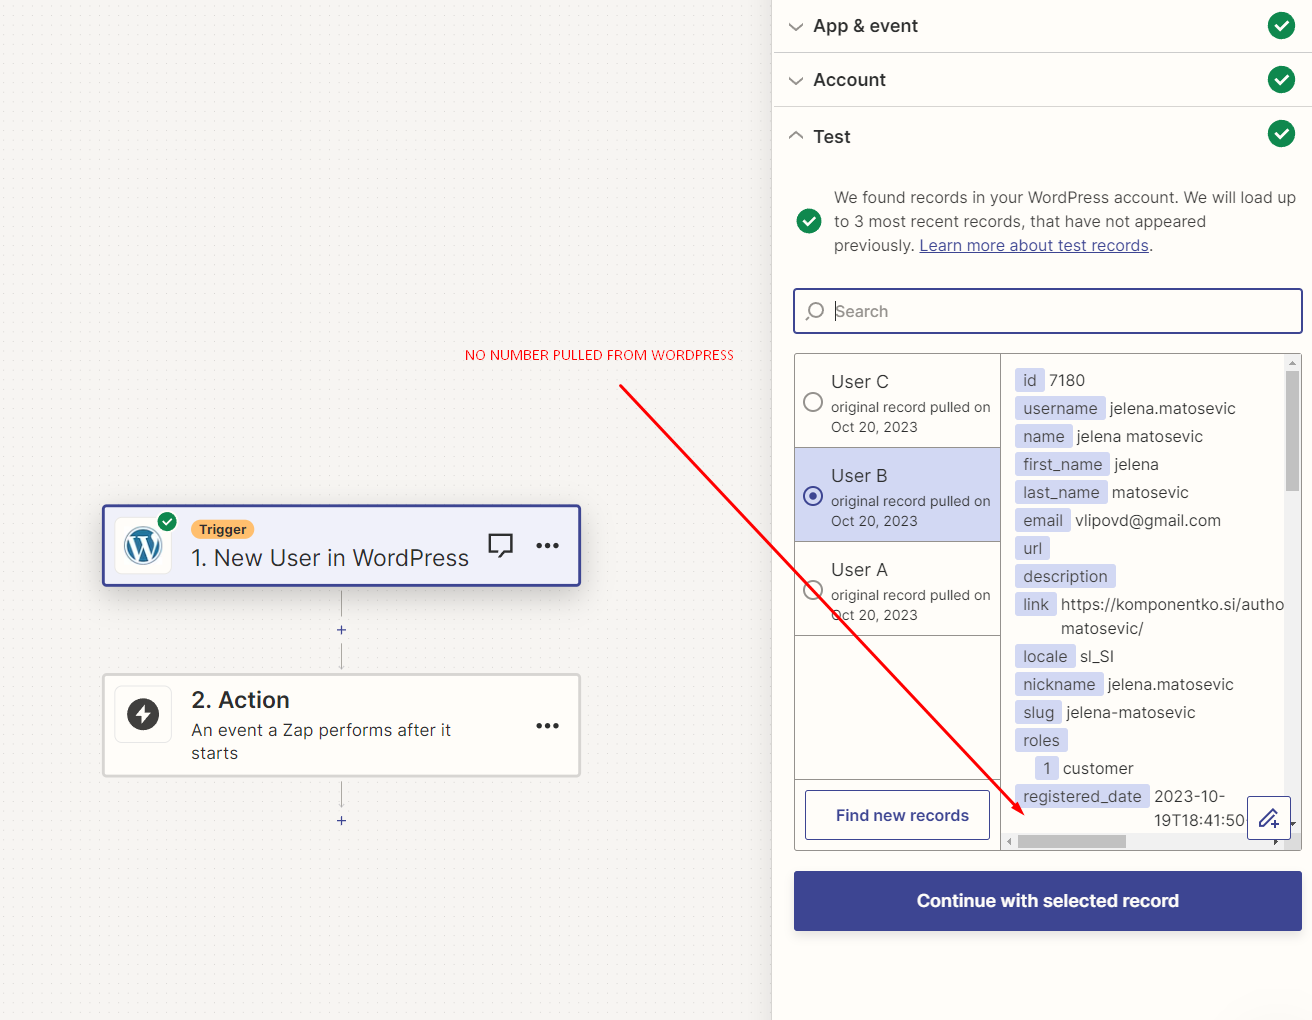Click the first_name field label
The image size is (1312, 1020).
pos(1062,464)
